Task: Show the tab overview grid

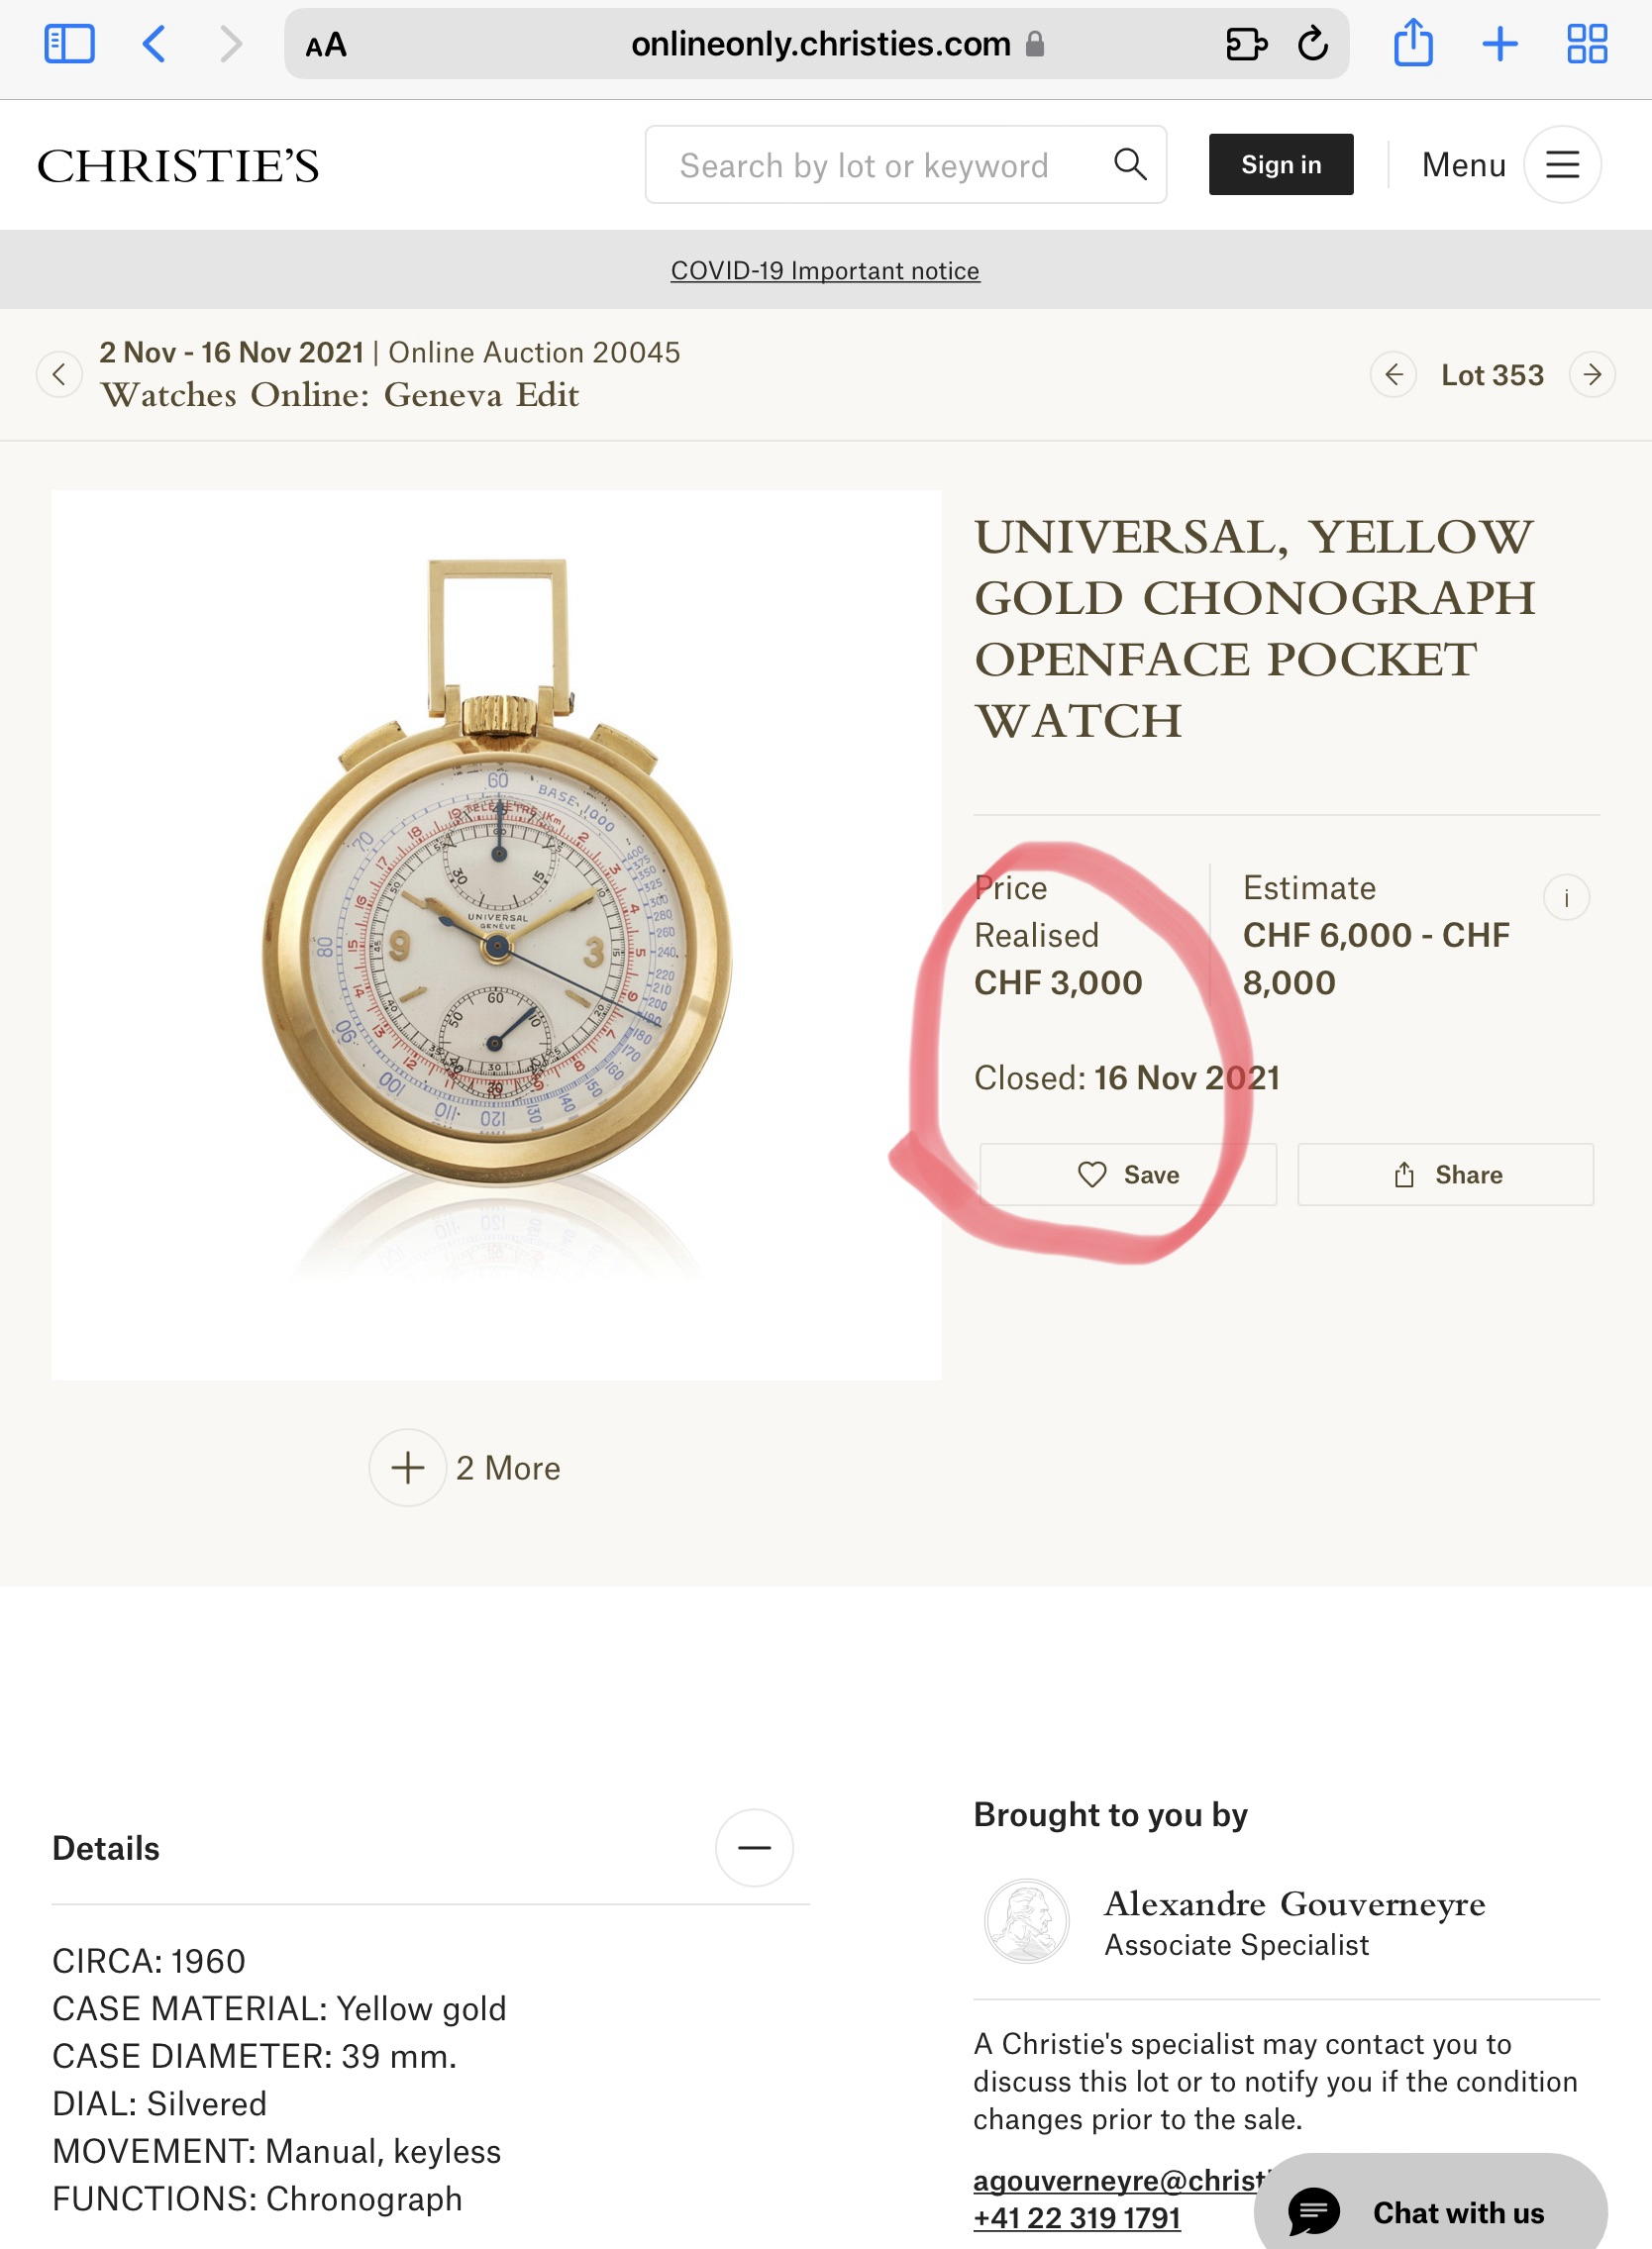Action: (1586, 44)
